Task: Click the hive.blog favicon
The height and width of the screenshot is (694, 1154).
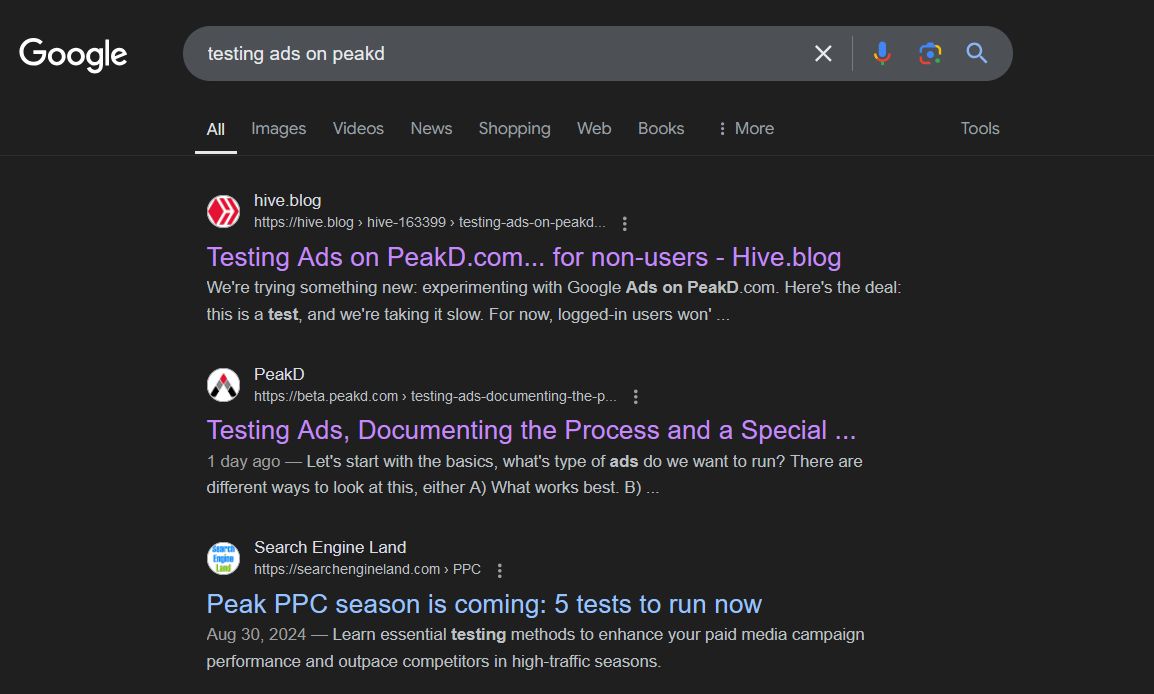Action: point(223,211)
